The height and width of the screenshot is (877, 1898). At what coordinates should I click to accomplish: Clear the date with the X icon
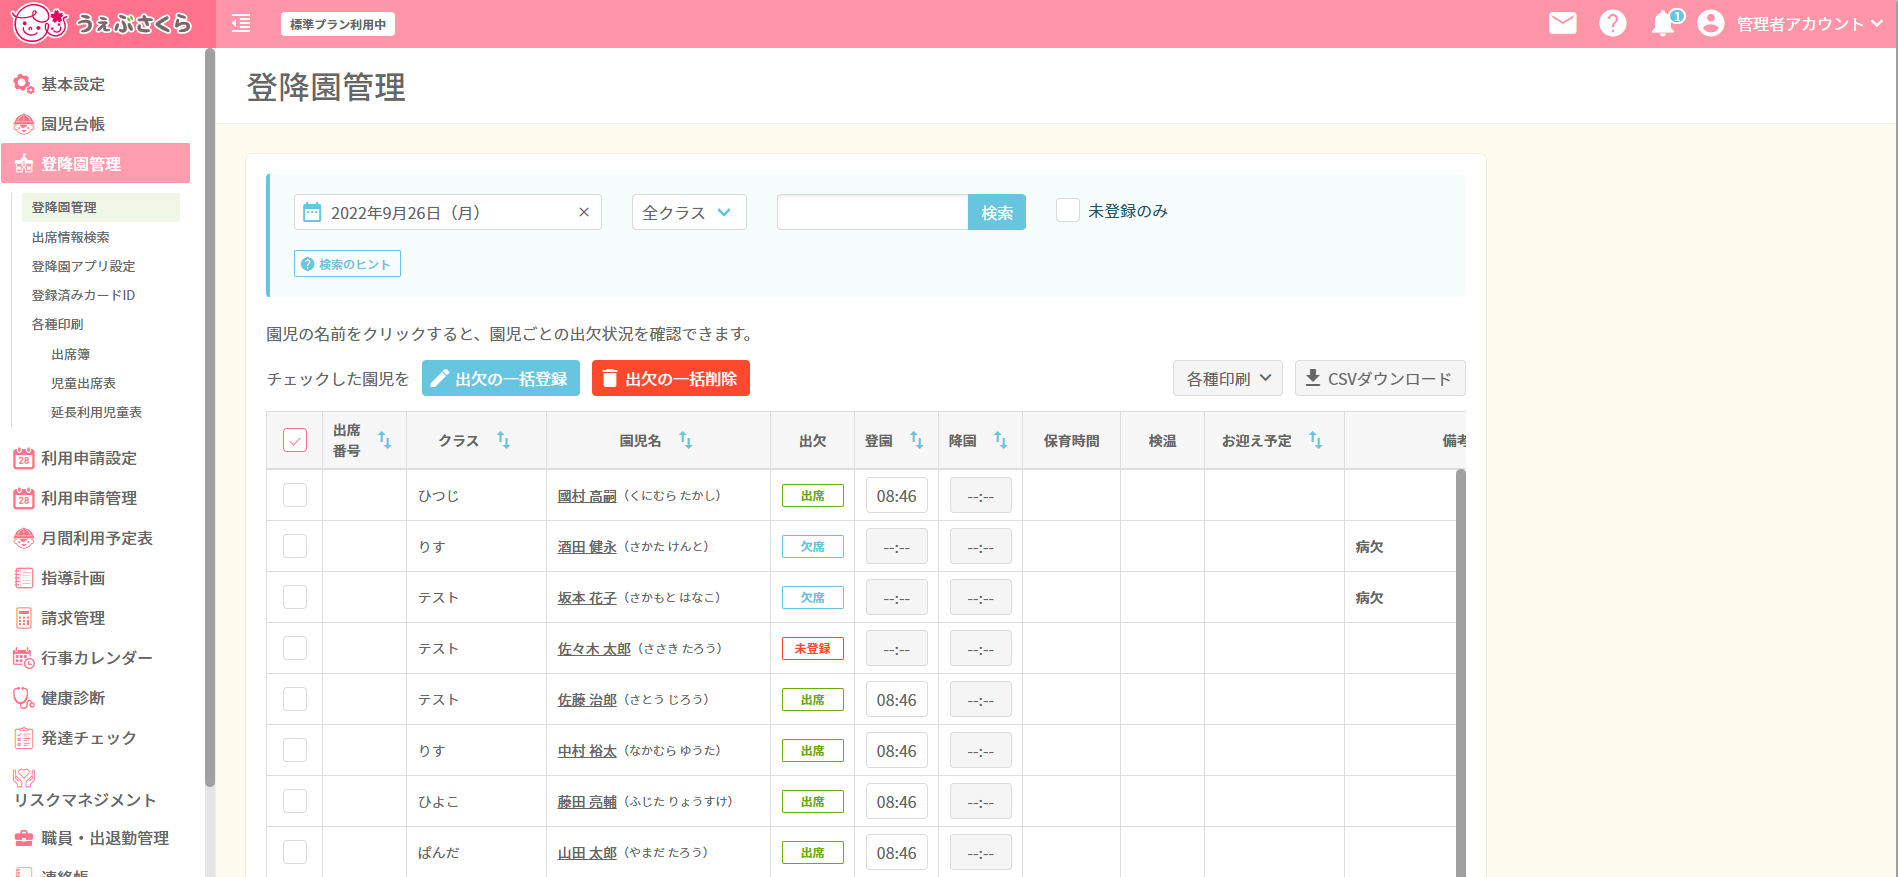point(584,212)
